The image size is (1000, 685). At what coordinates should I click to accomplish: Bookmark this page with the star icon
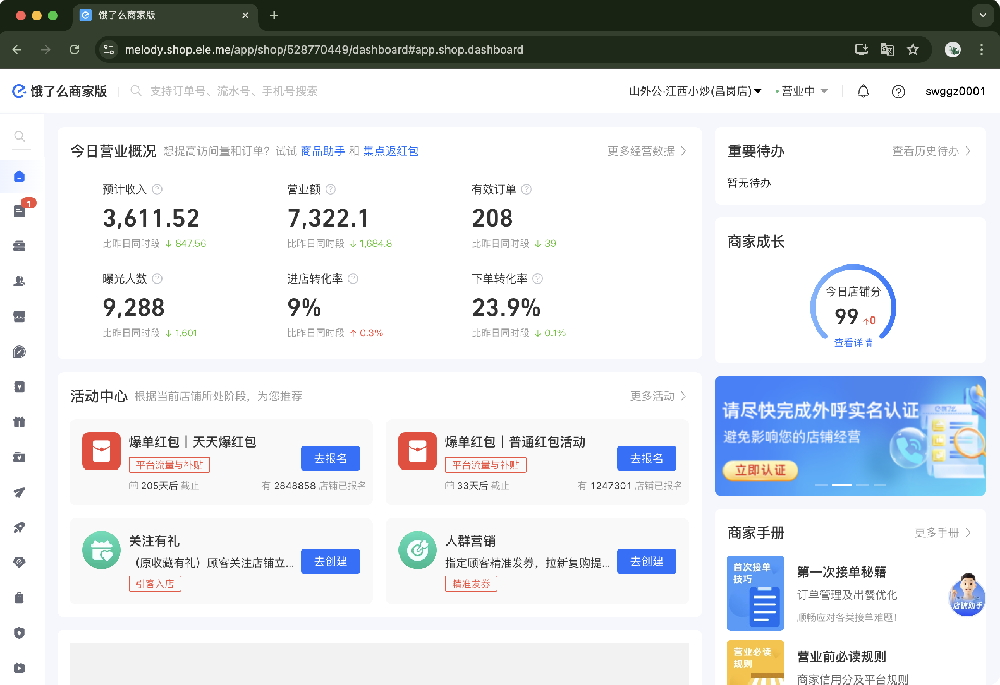[913, 49]
